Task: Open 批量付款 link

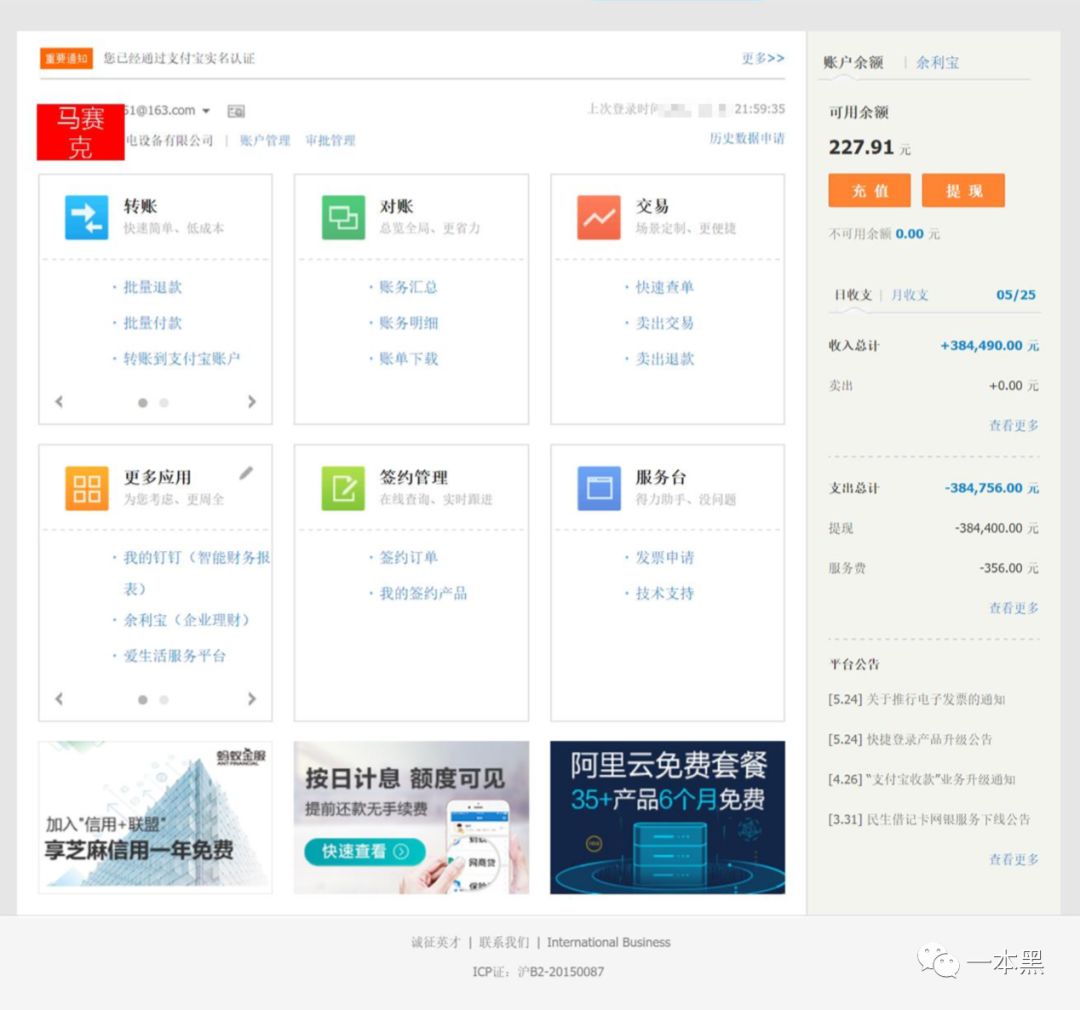Action: click(x=152, y=323)
